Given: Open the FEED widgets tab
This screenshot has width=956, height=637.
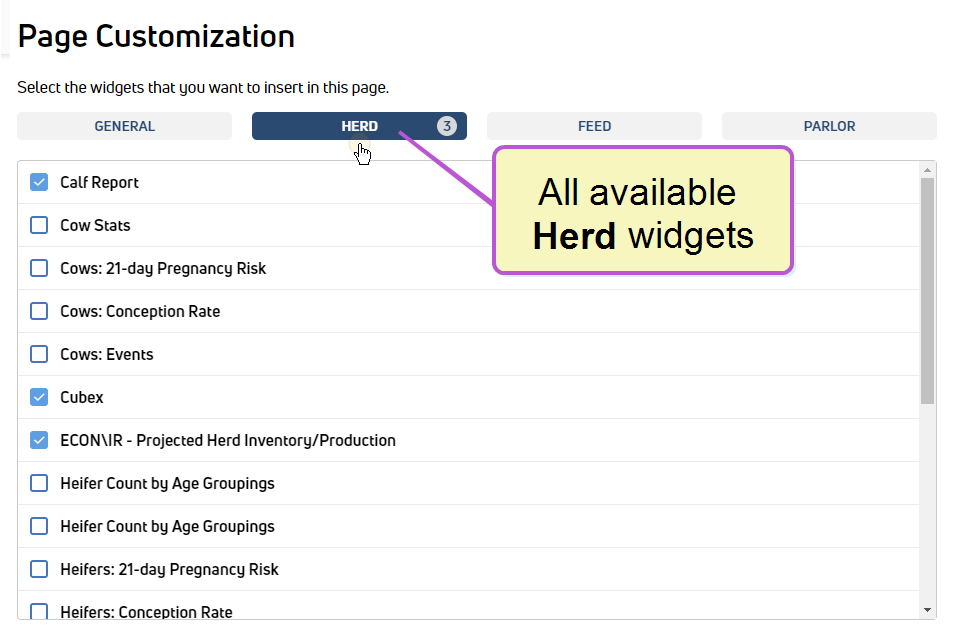Looking at the screenshot, I should 594,126.
